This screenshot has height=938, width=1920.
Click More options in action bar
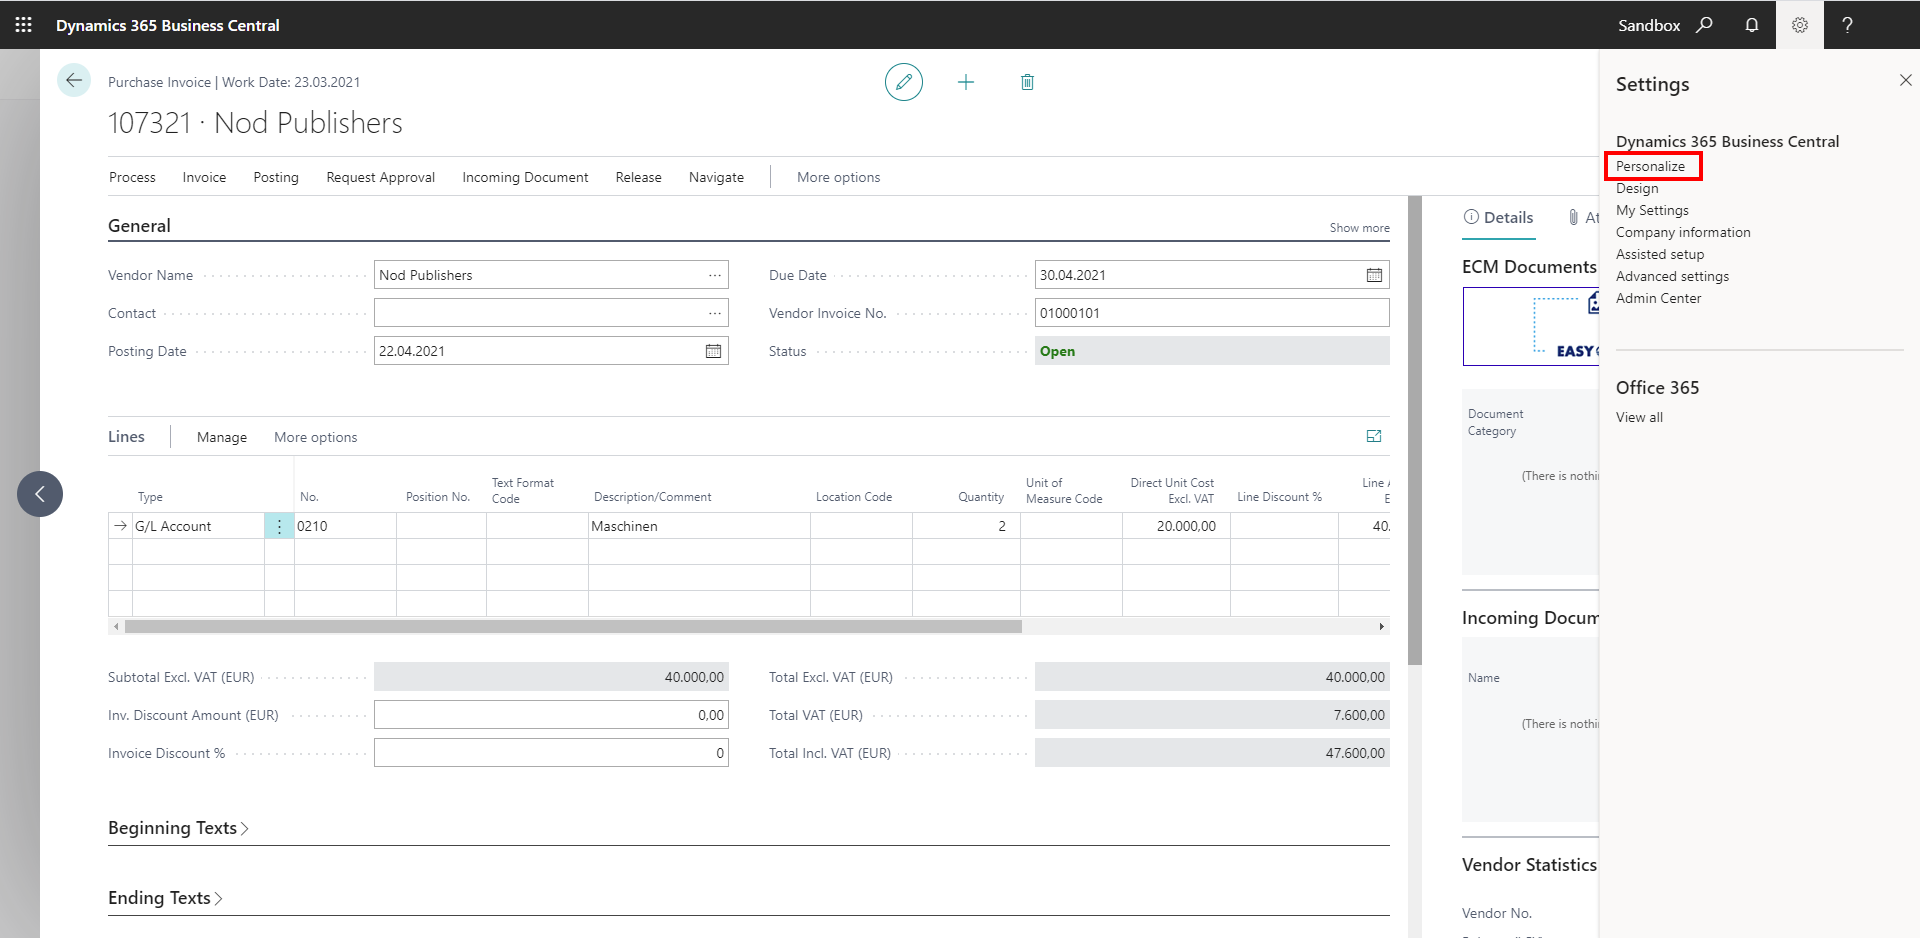pyautogui.click(x=839, y=177)
